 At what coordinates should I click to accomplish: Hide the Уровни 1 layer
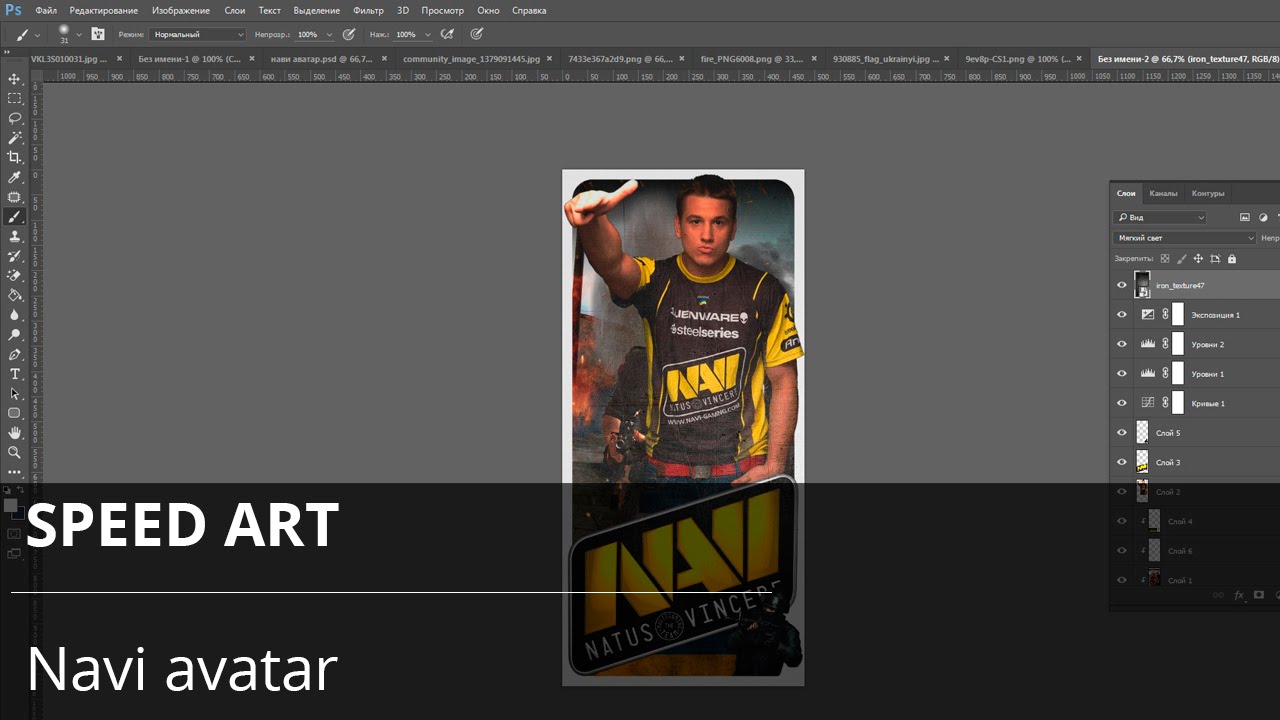click(x=1121, y=374)
